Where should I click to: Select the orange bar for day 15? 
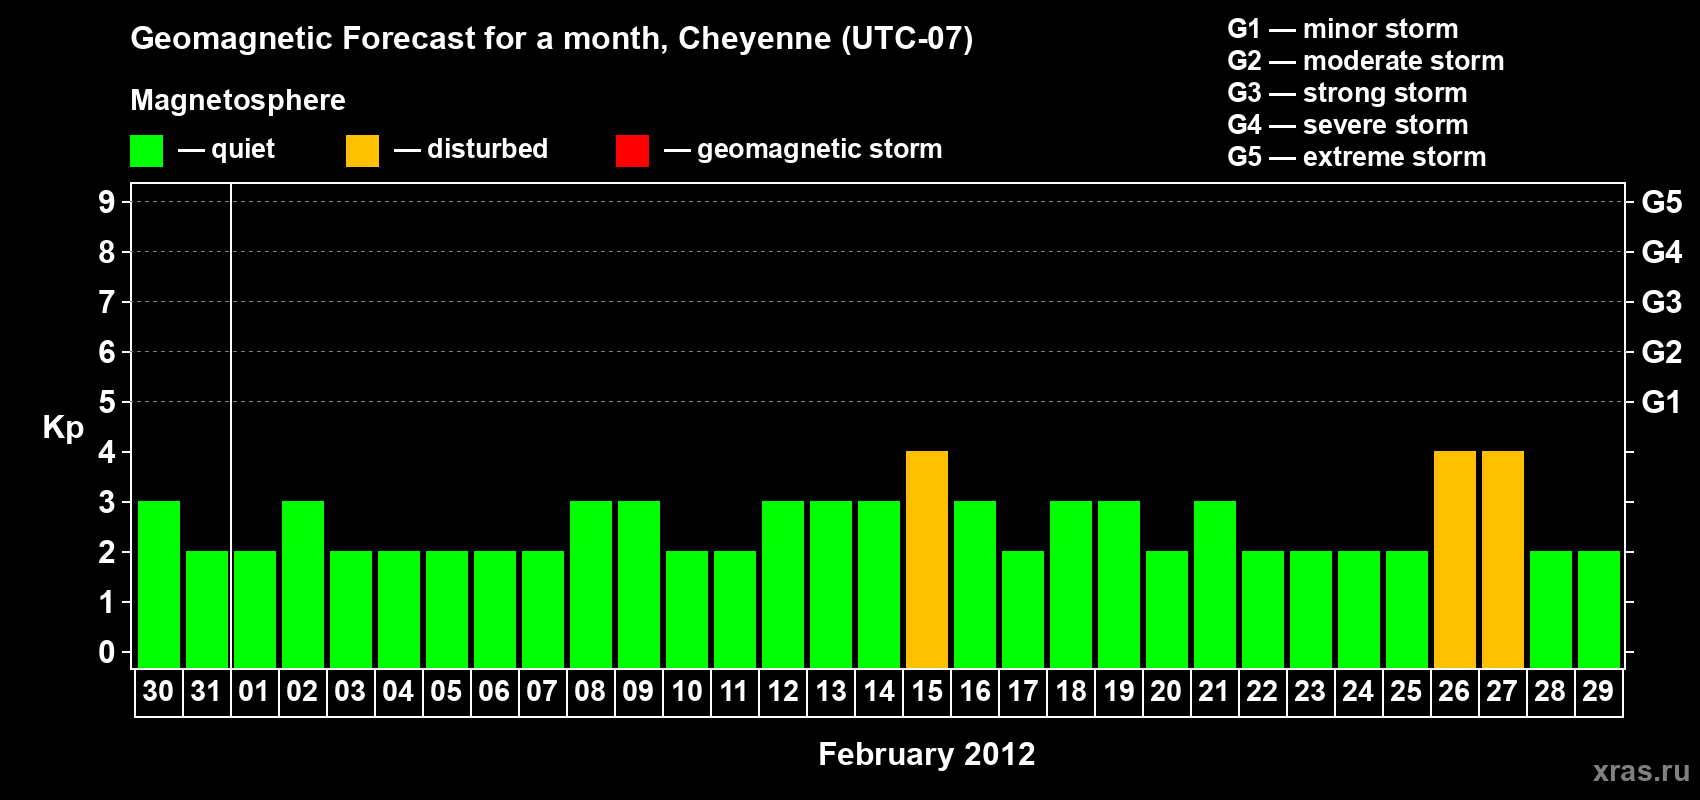click(x=927, y=559)
